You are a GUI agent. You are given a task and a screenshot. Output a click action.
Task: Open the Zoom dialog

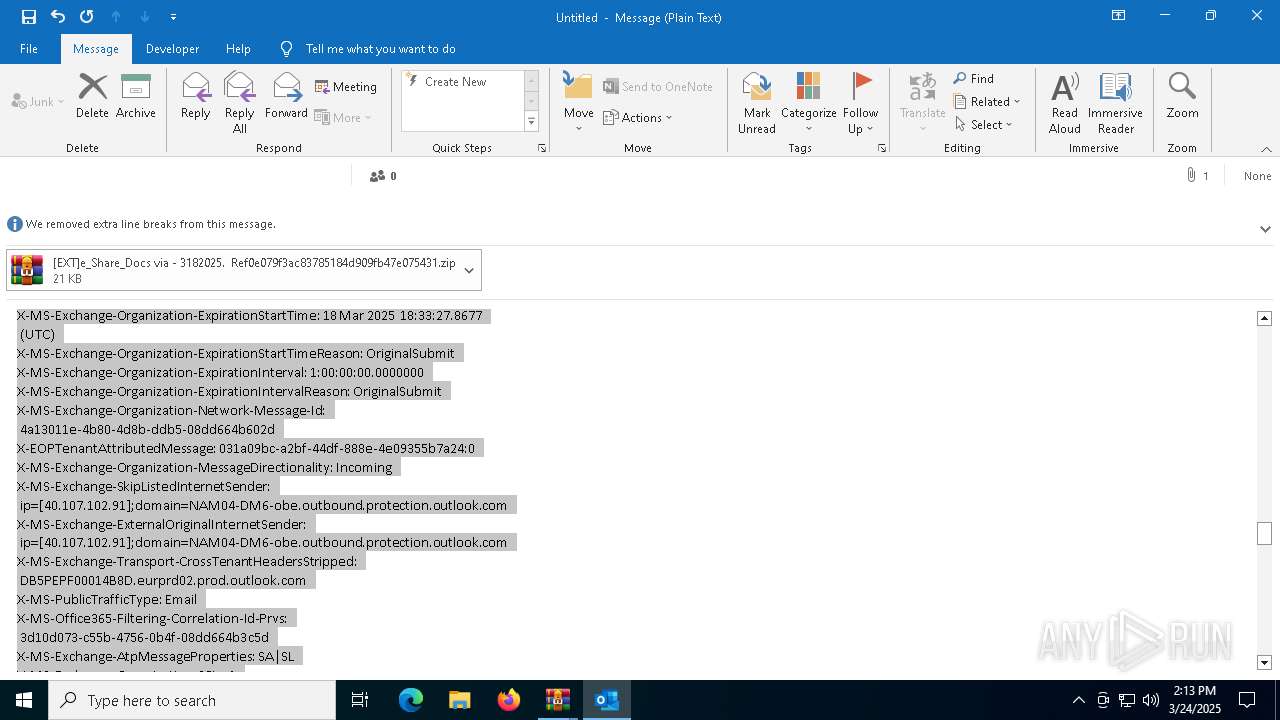(1182, 96)
